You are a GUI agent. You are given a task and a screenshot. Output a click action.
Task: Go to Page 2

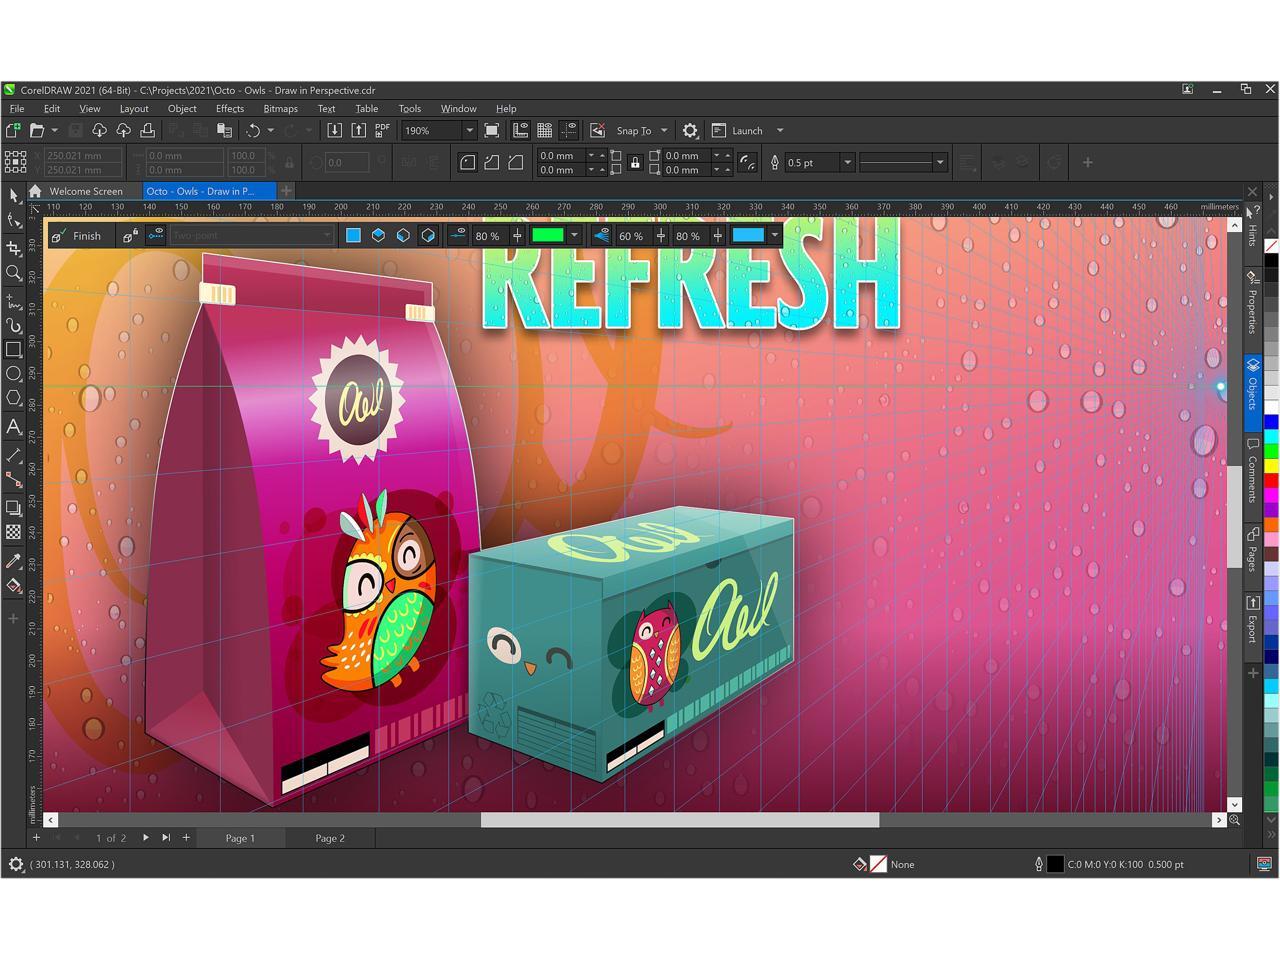pyautogui.click(x=330, y=838)
